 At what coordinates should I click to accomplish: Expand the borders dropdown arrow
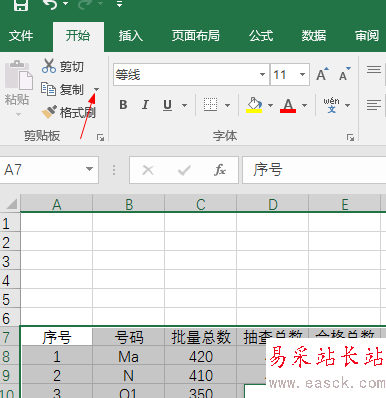(x=228, y=105)
